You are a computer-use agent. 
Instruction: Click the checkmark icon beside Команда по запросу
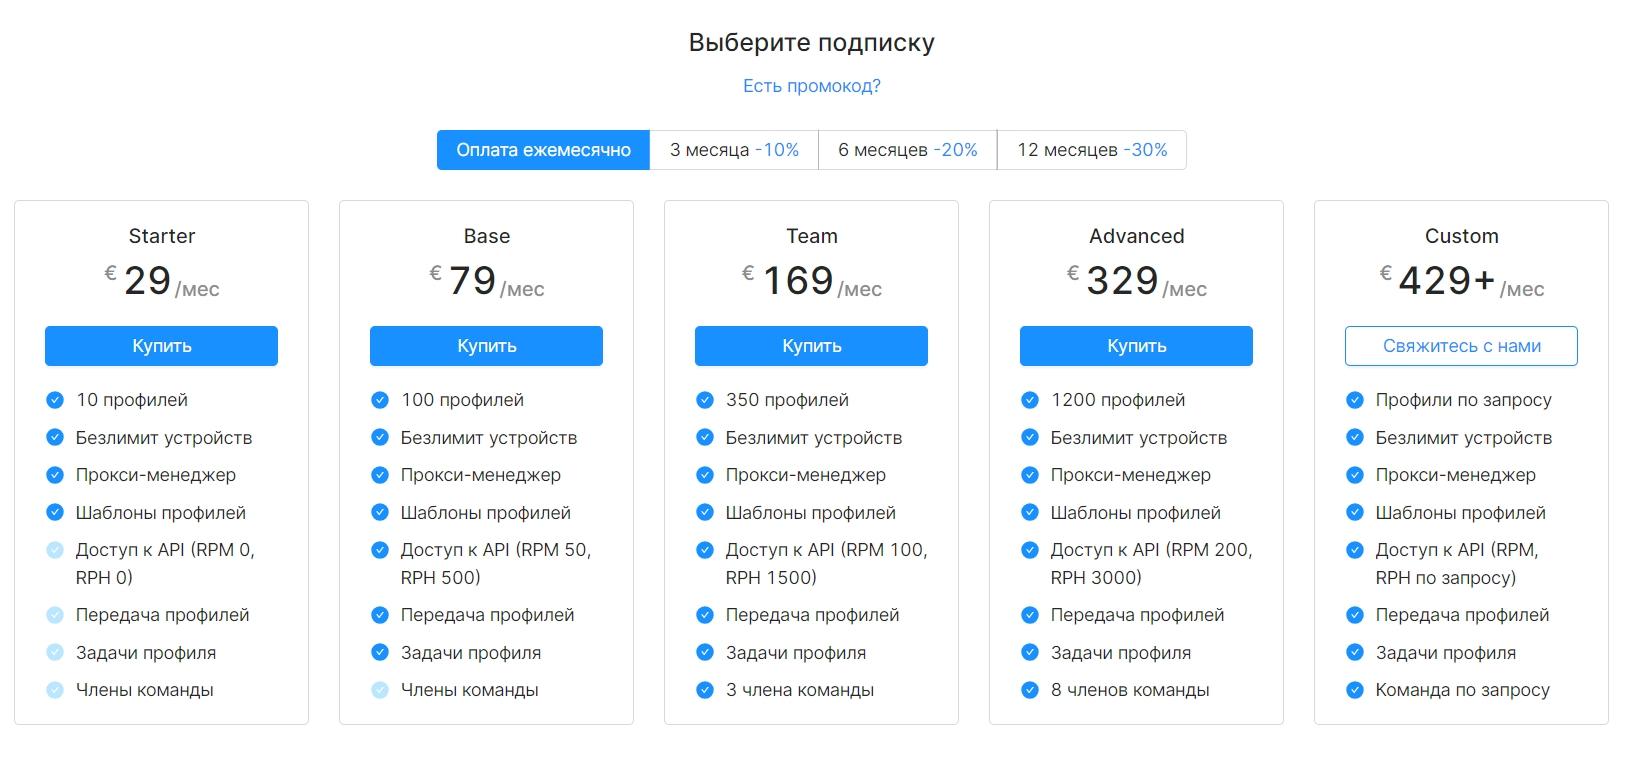1355,690
